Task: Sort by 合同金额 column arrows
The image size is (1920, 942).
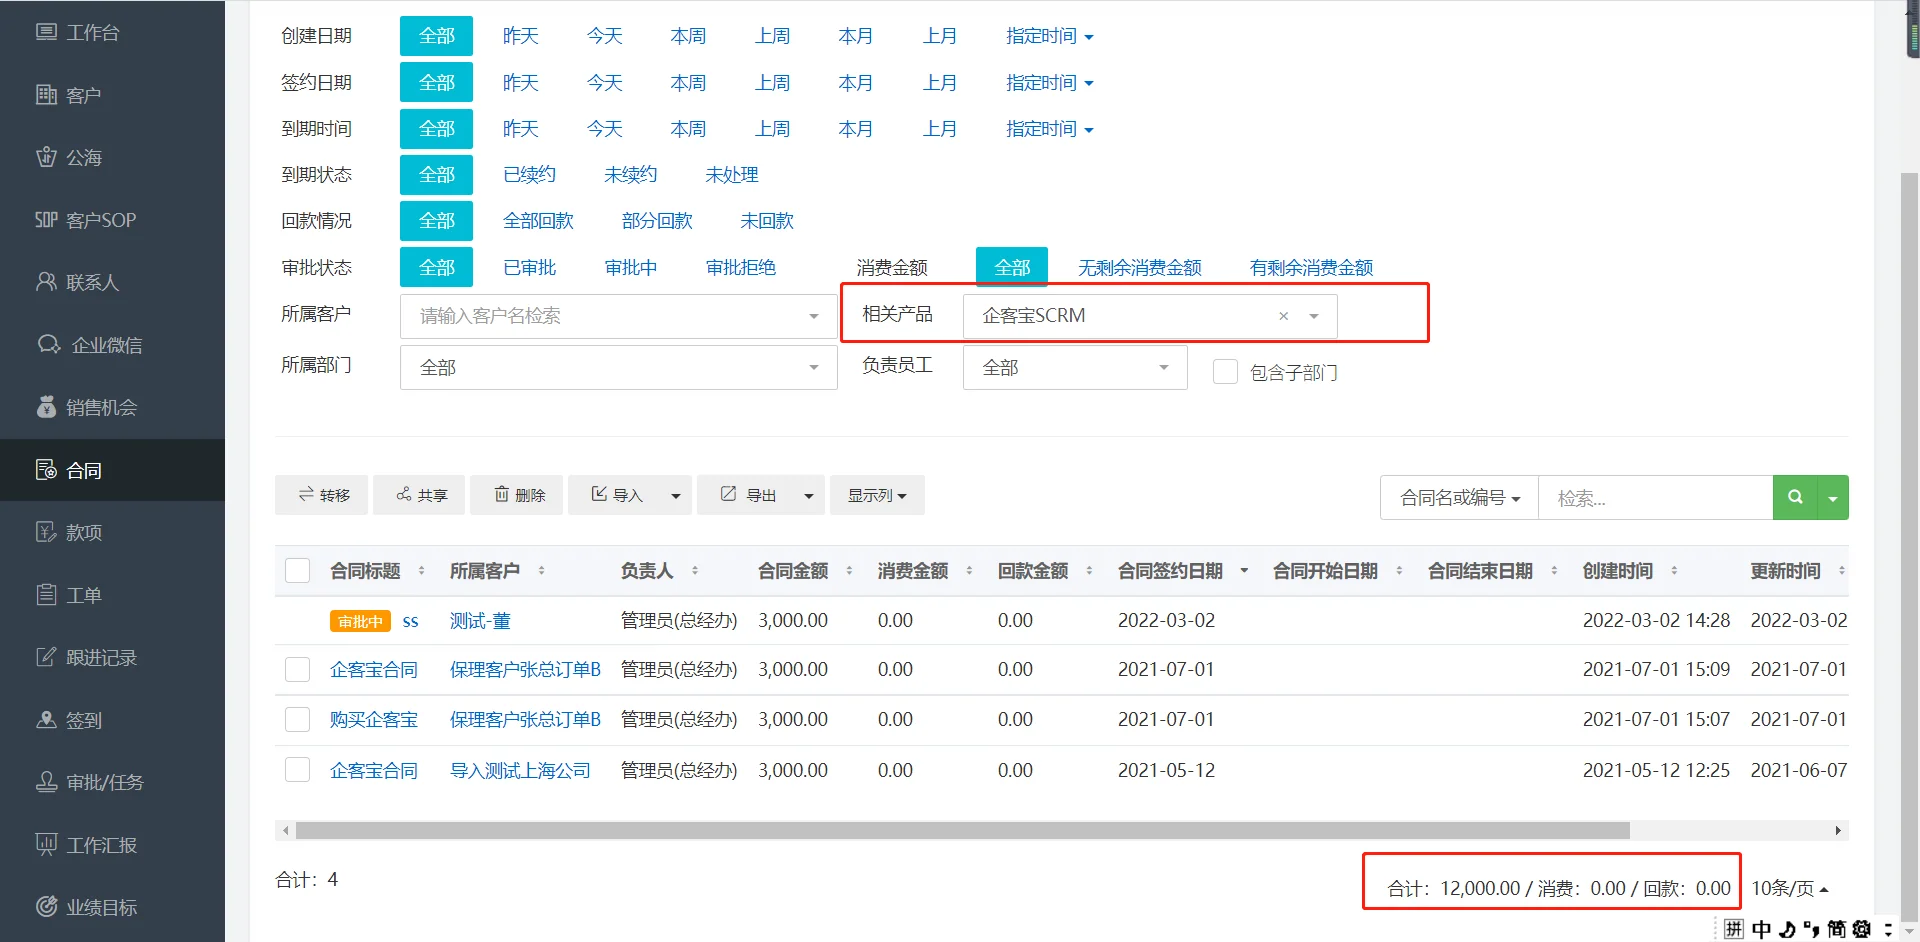Action: click(849, 571)
